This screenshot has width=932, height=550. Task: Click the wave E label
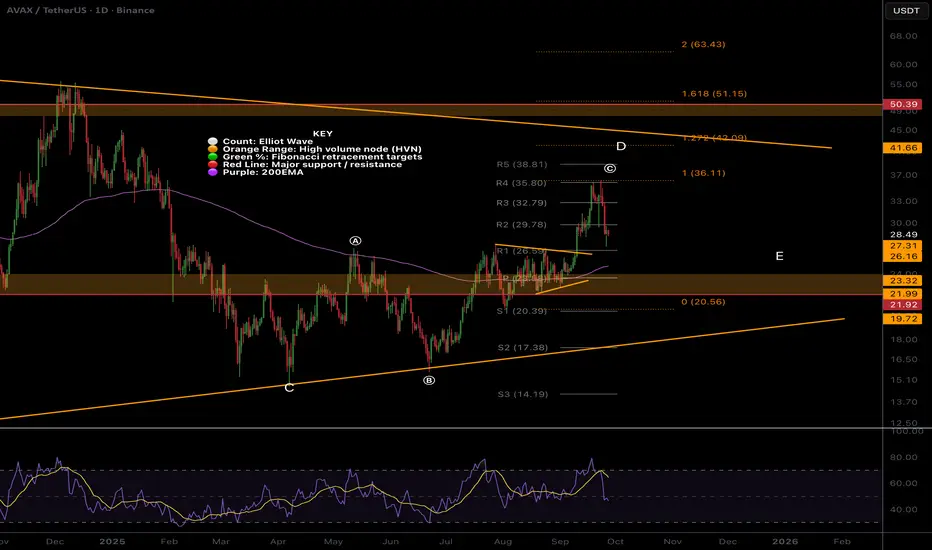click(x=779, y=257)
